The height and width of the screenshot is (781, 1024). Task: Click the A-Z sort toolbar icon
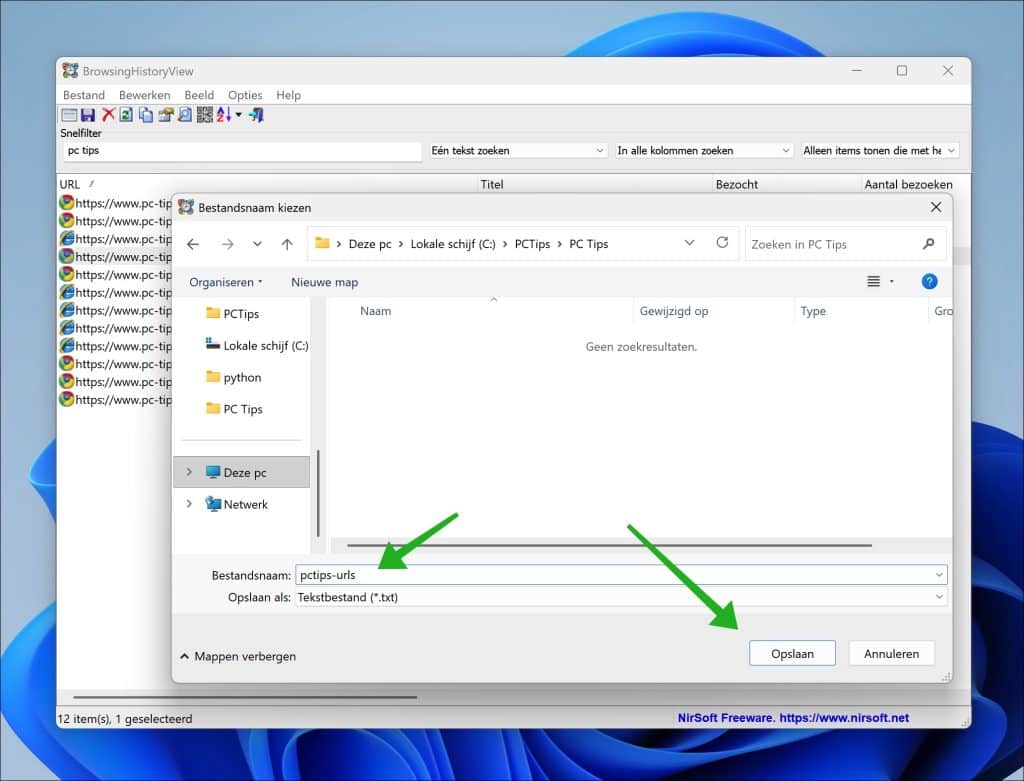pyautogui.click(x=223, y=116)
